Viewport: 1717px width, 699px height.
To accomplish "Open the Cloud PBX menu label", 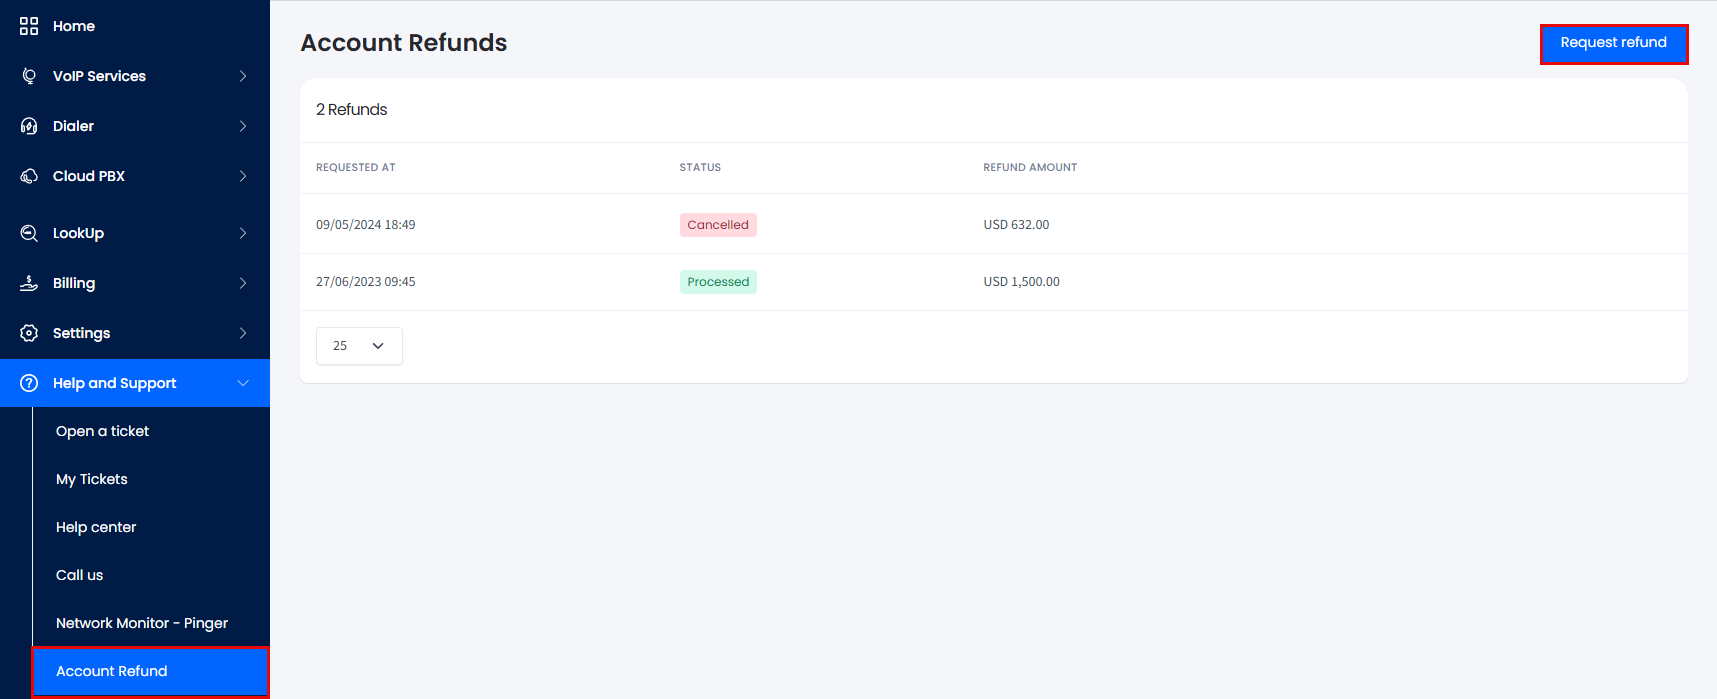I will point(89,176).
